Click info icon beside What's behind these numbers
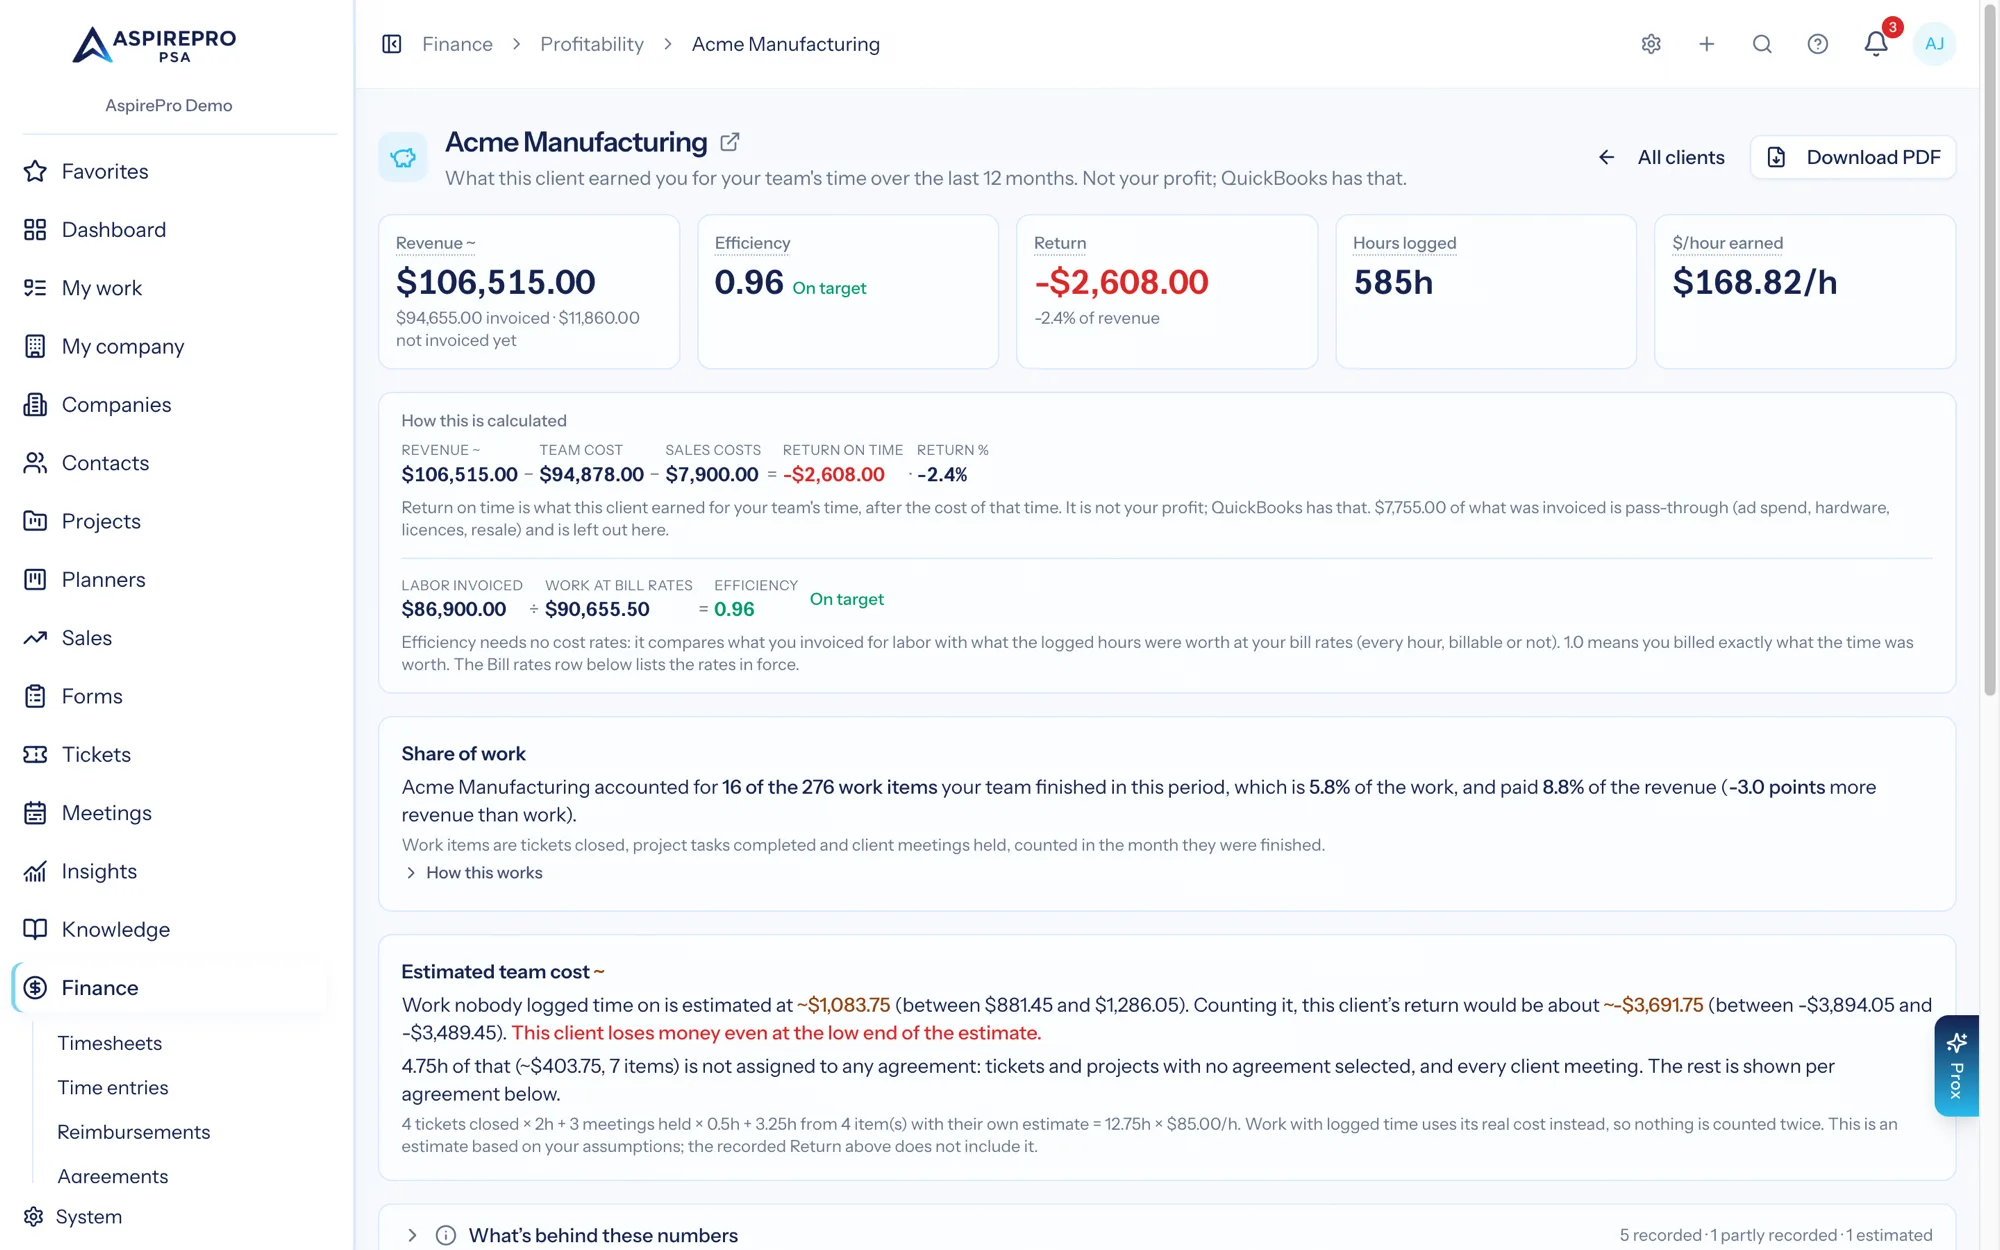Image resolution: width=2000 pixels, height=1250 pixels. pos(446,1235)
